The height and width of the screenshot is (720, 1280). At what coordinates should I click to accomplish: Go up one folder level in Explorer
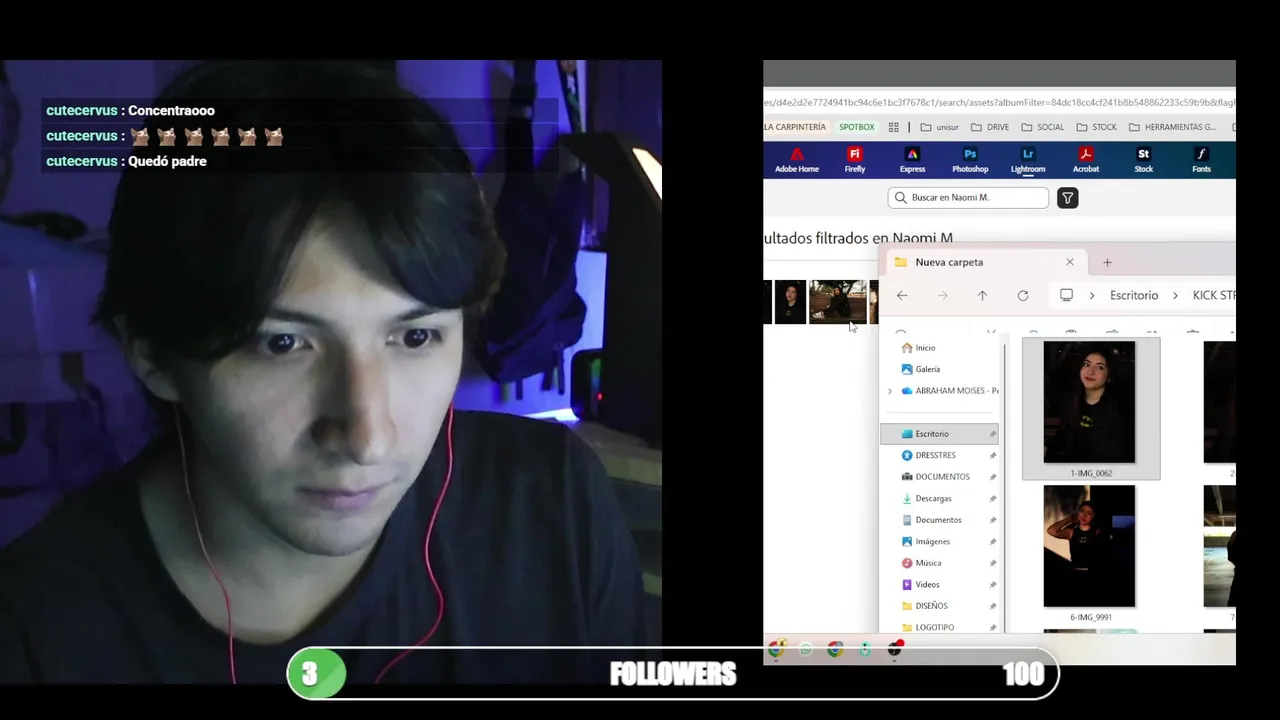(x=982, y=295)
